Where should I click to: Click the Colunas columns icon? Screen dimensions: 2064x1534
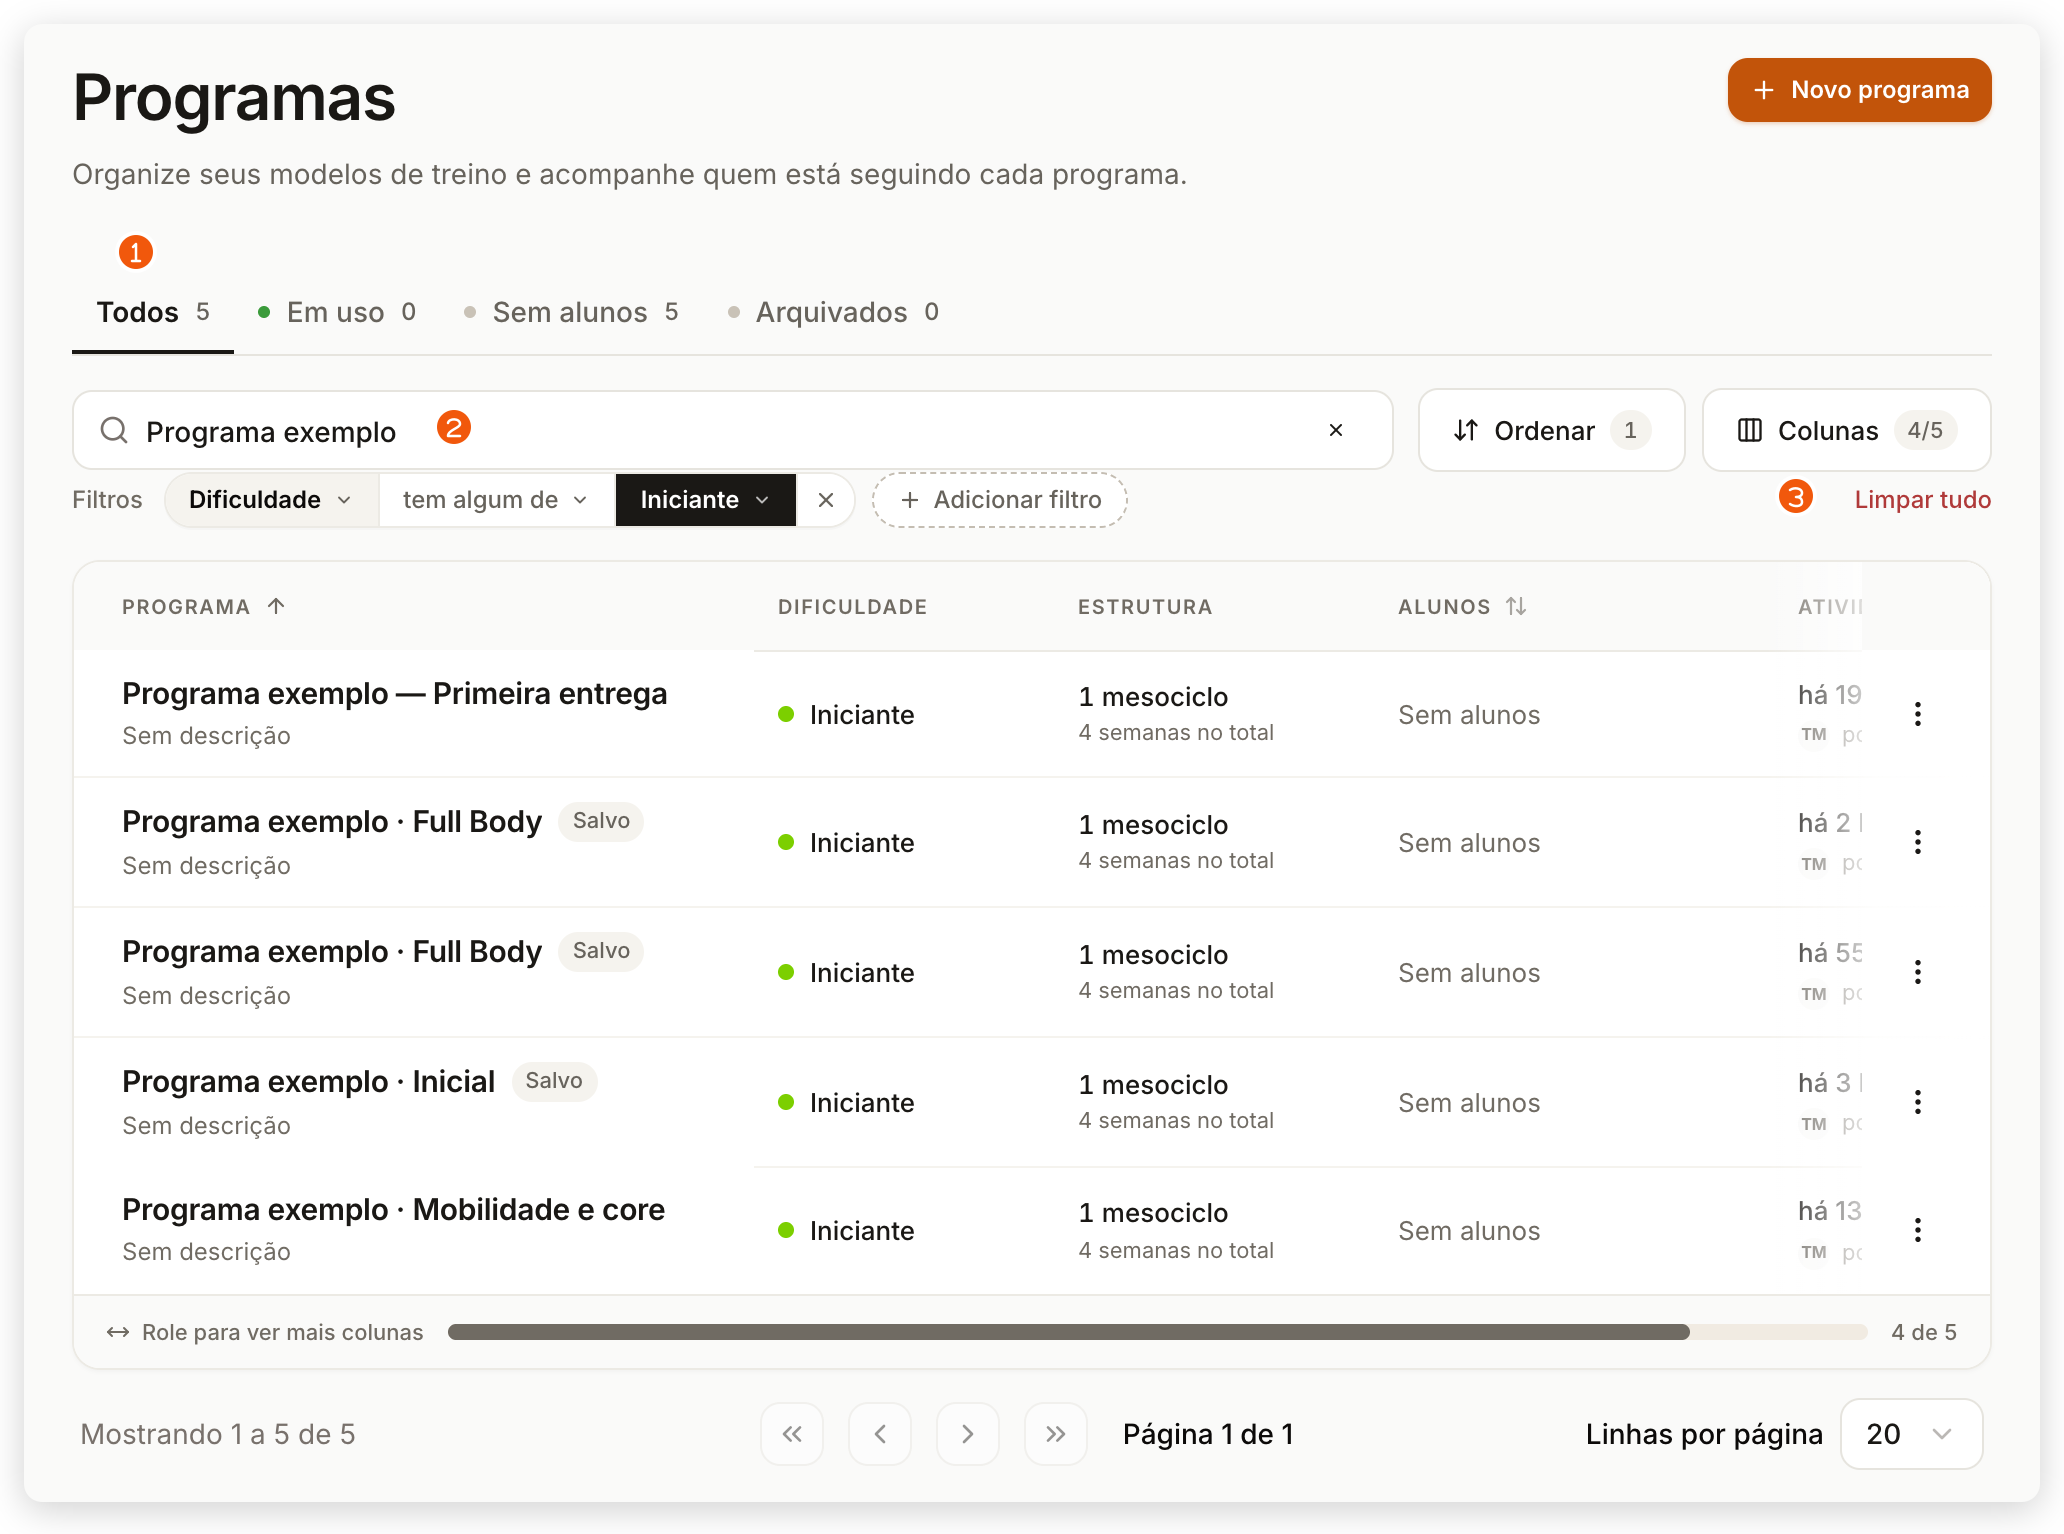pos(1750,430)
